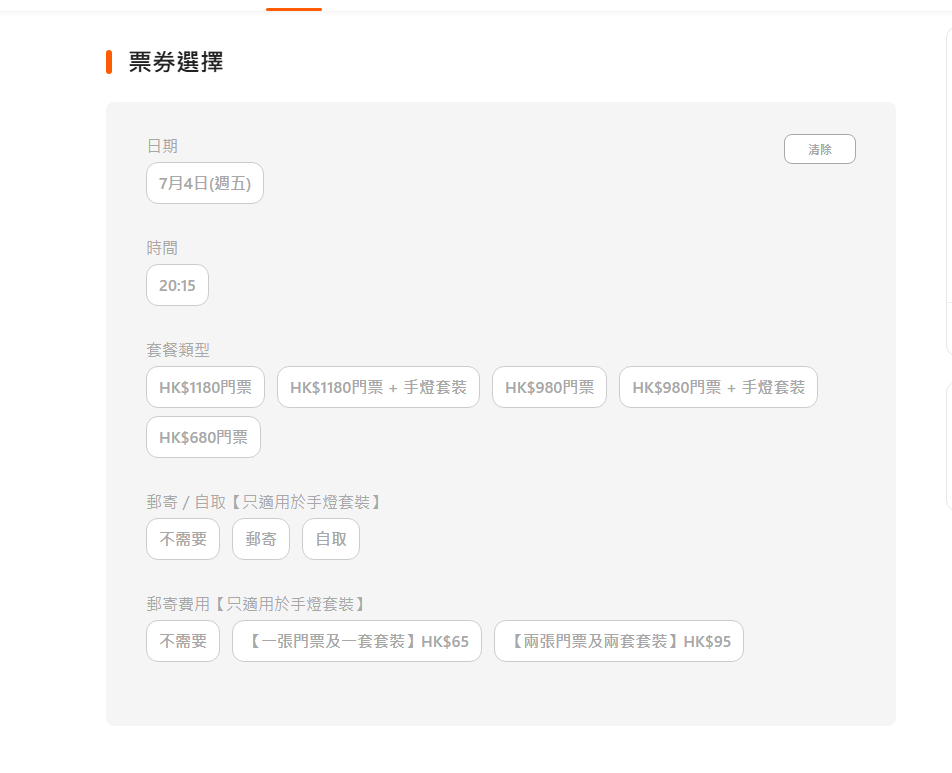The image size is (952, 773).
Task: Choose 不需要 under 郵寄費用 section
Action: click(183, 641)
